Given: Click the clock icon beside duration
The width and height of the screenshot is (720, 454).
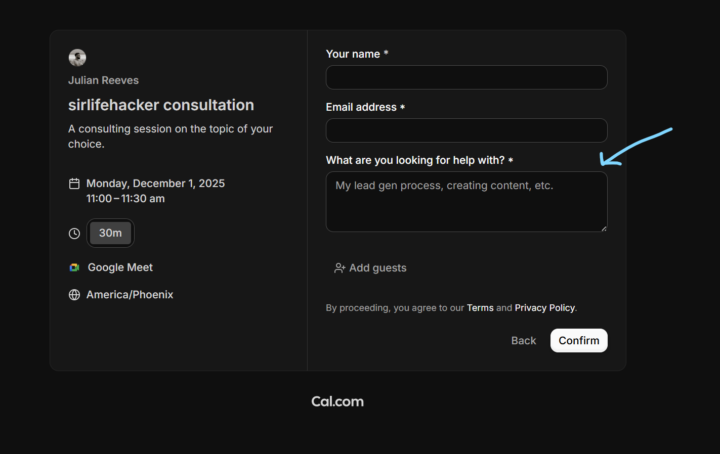Looking at the screenshot, I should point(74,233).
